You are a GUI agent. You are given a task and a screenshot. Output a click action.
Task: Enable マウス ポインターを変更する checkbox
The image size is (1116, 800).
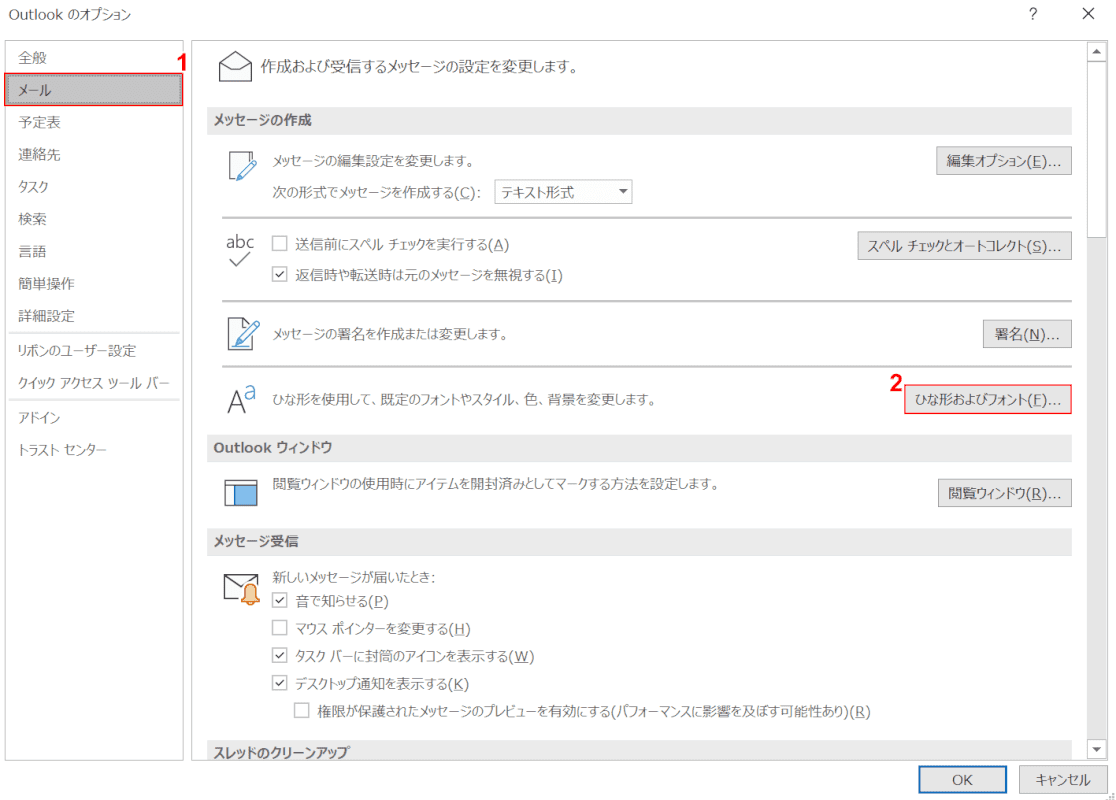pos(280,628)
